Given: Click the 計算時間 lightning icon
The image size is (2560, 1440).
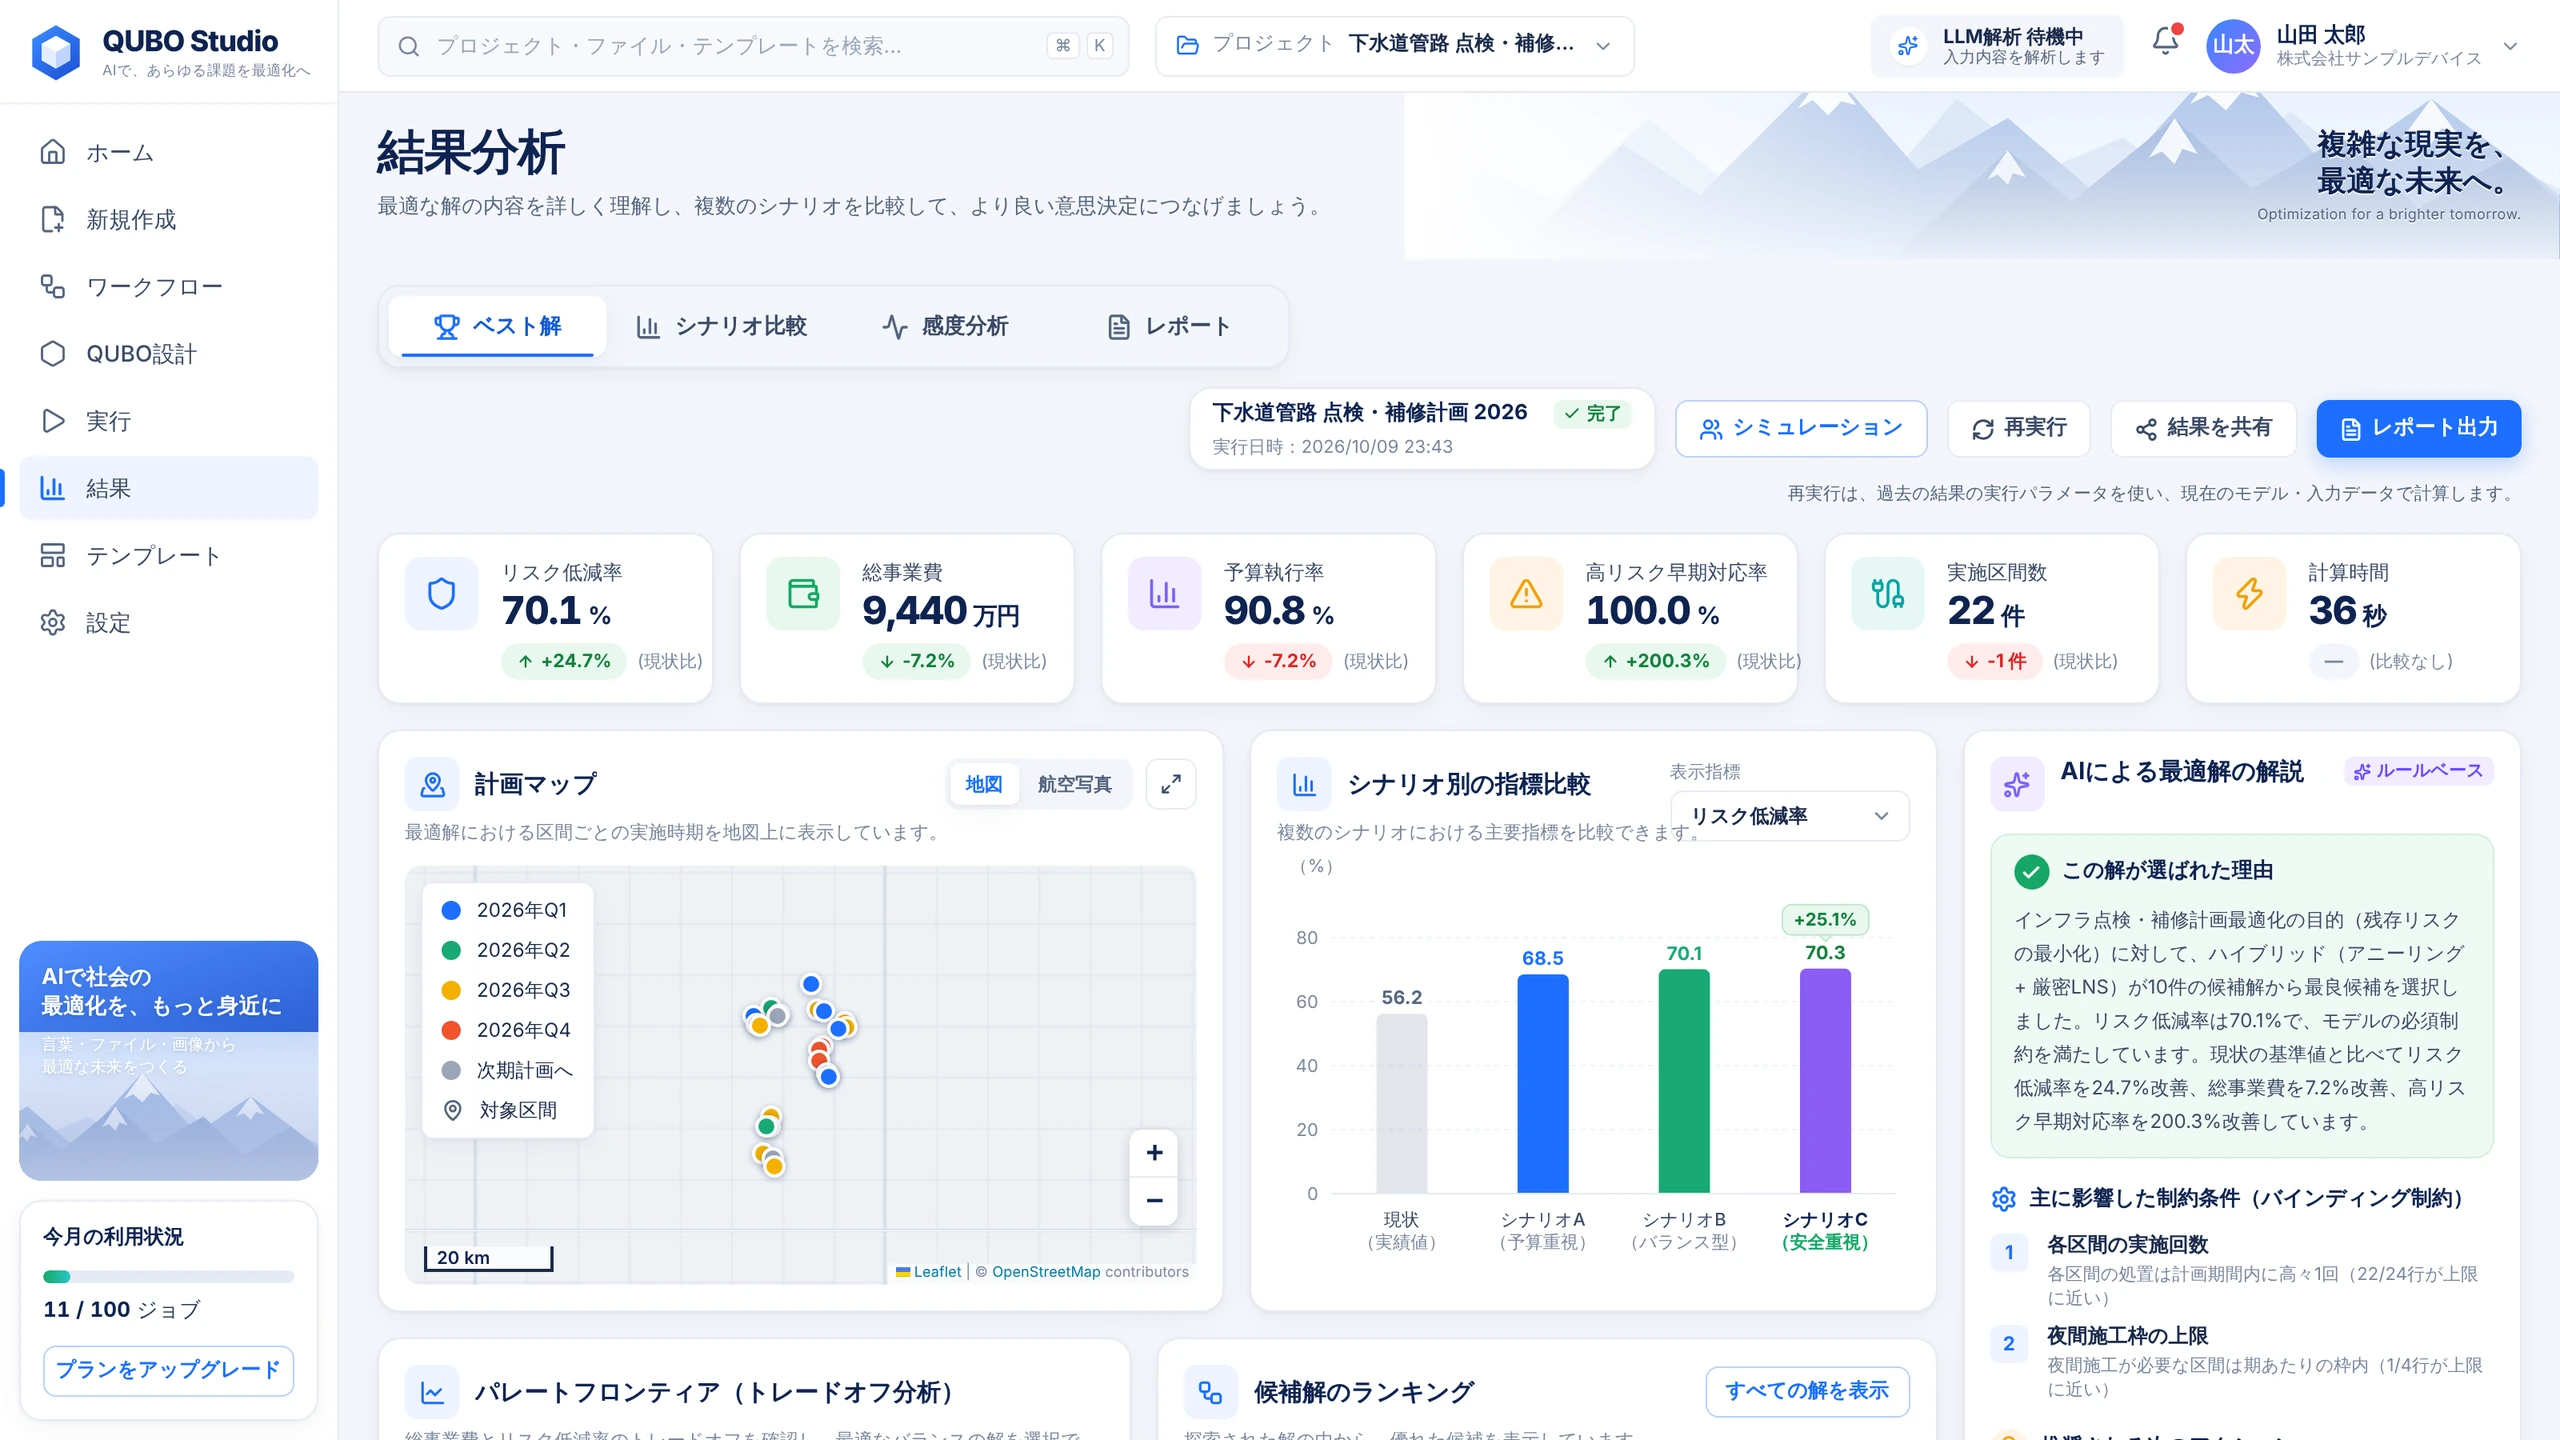Looking at the screenshot, I should [2249, 594].
